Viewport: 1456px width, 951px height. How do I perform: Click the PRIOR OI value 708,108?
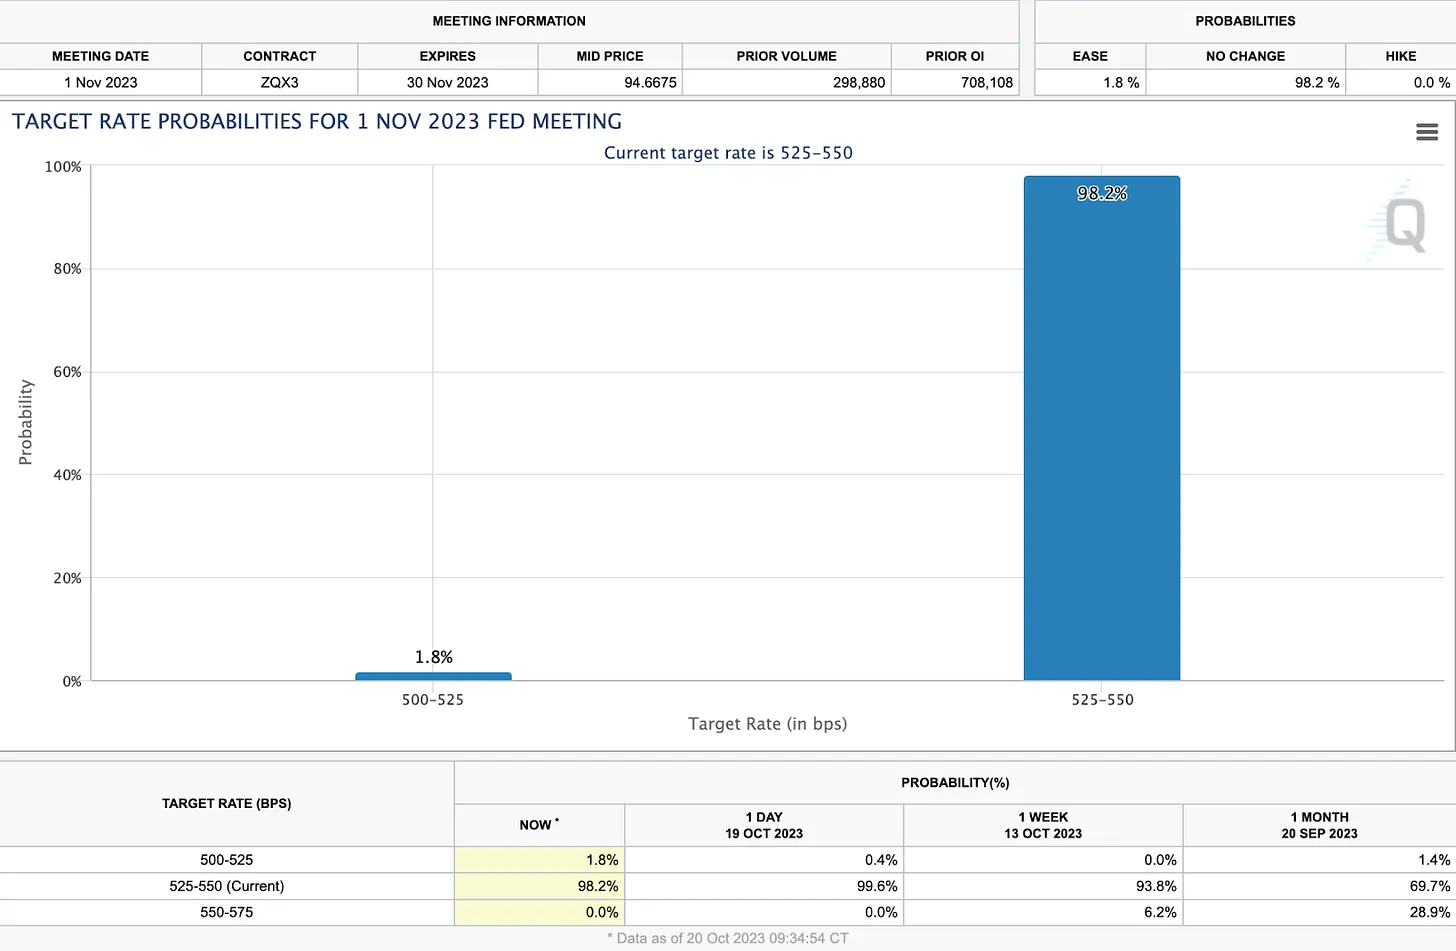986,82
